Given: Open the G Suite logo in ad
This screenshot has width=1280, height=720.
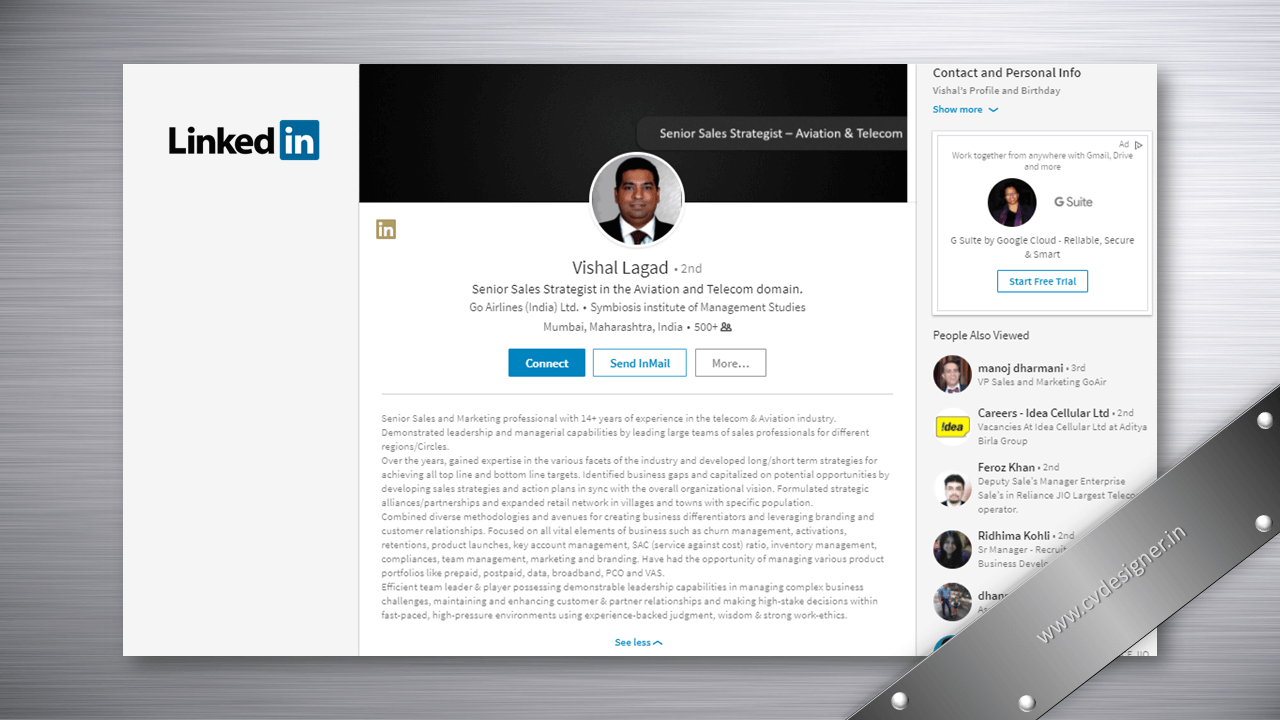Looking at the screenshot, I should tap(1073, 202).
